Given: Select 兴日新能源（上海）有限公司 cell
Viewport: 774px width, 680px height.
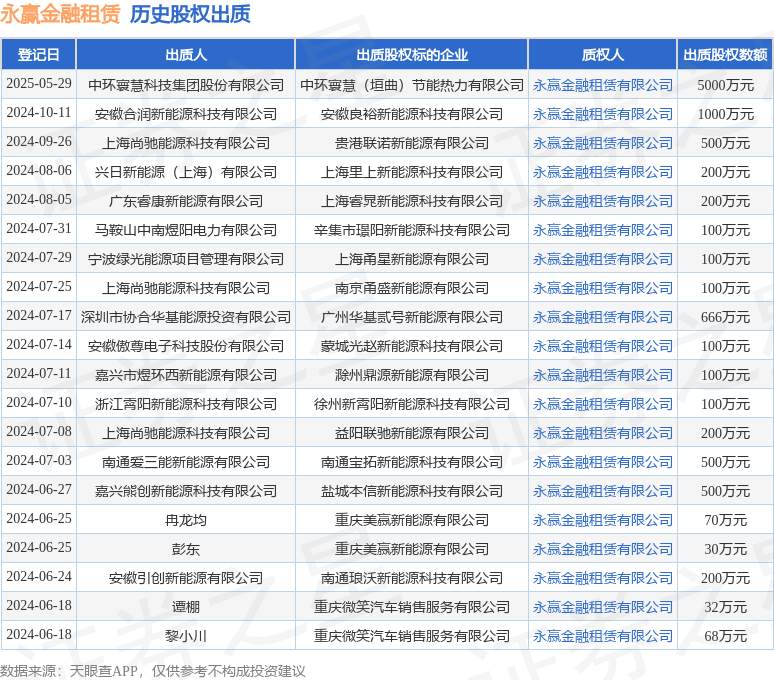Looking at the screenshot, I should coord(186,172).
